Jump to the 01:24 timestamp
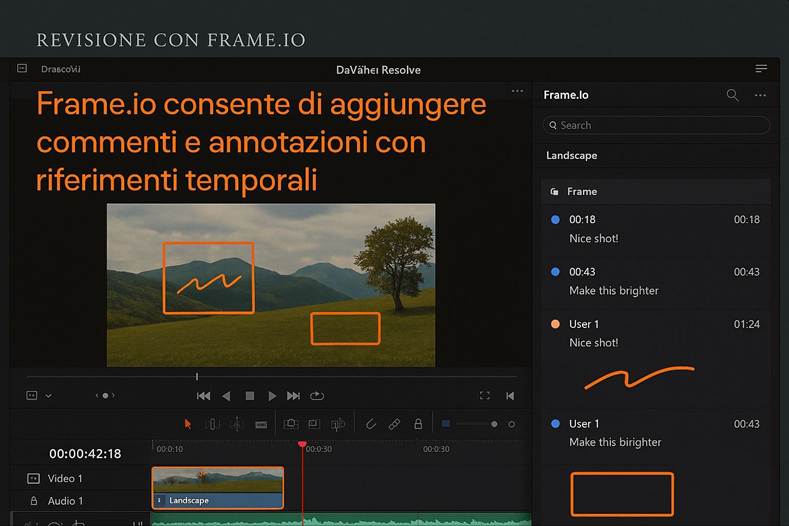This screenshot has width=789, height=526. click(x=747, y=324)
